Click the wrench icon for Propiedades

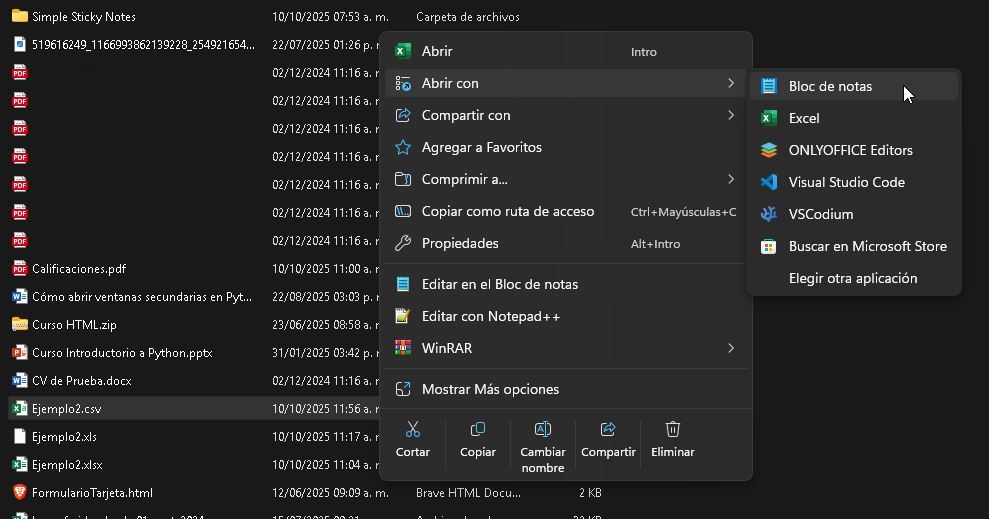403,243
